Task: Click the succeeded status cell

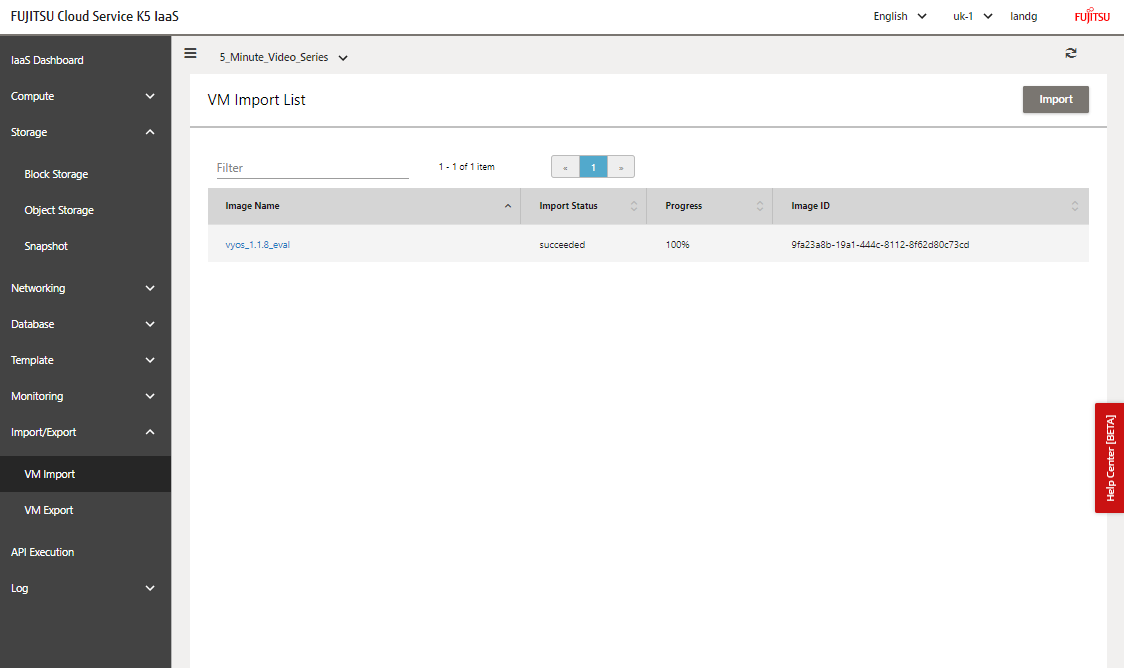Action: pyautogui.click(x=562, y=244)
